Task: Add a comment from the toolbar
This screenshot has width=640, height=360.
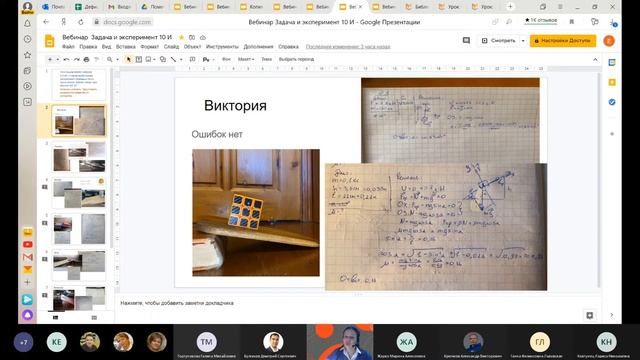Action: (192, 60)
